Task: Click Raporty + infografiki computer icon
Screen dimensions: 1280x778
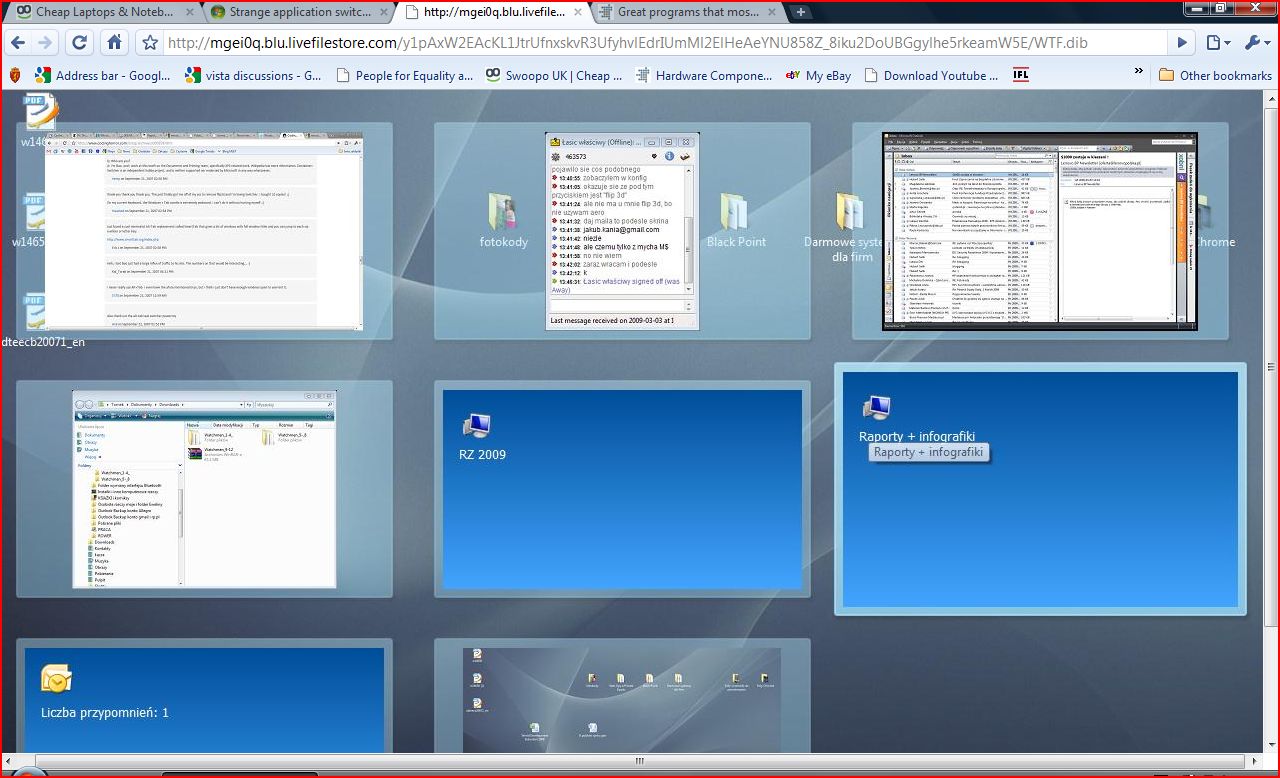Action: point(876,407)
